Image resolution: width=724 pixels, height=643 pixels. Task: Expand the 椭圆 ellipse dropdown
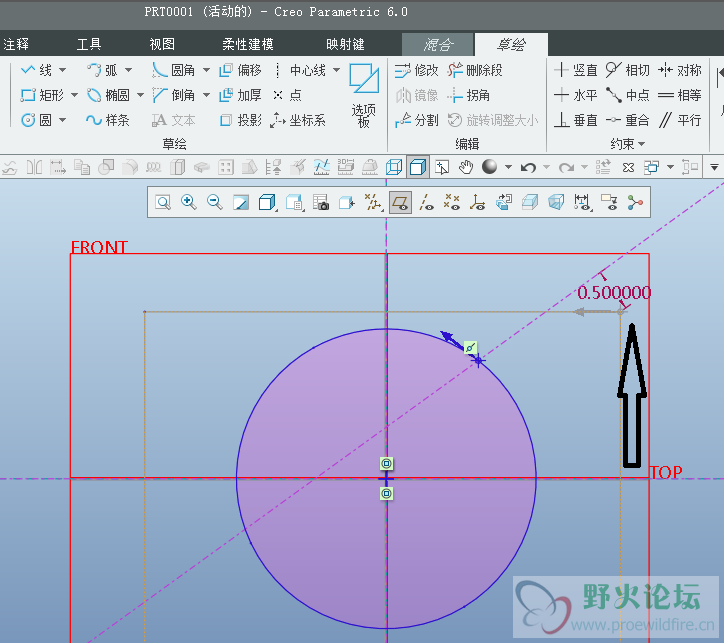pyautogui.click(x=140, y=95)
